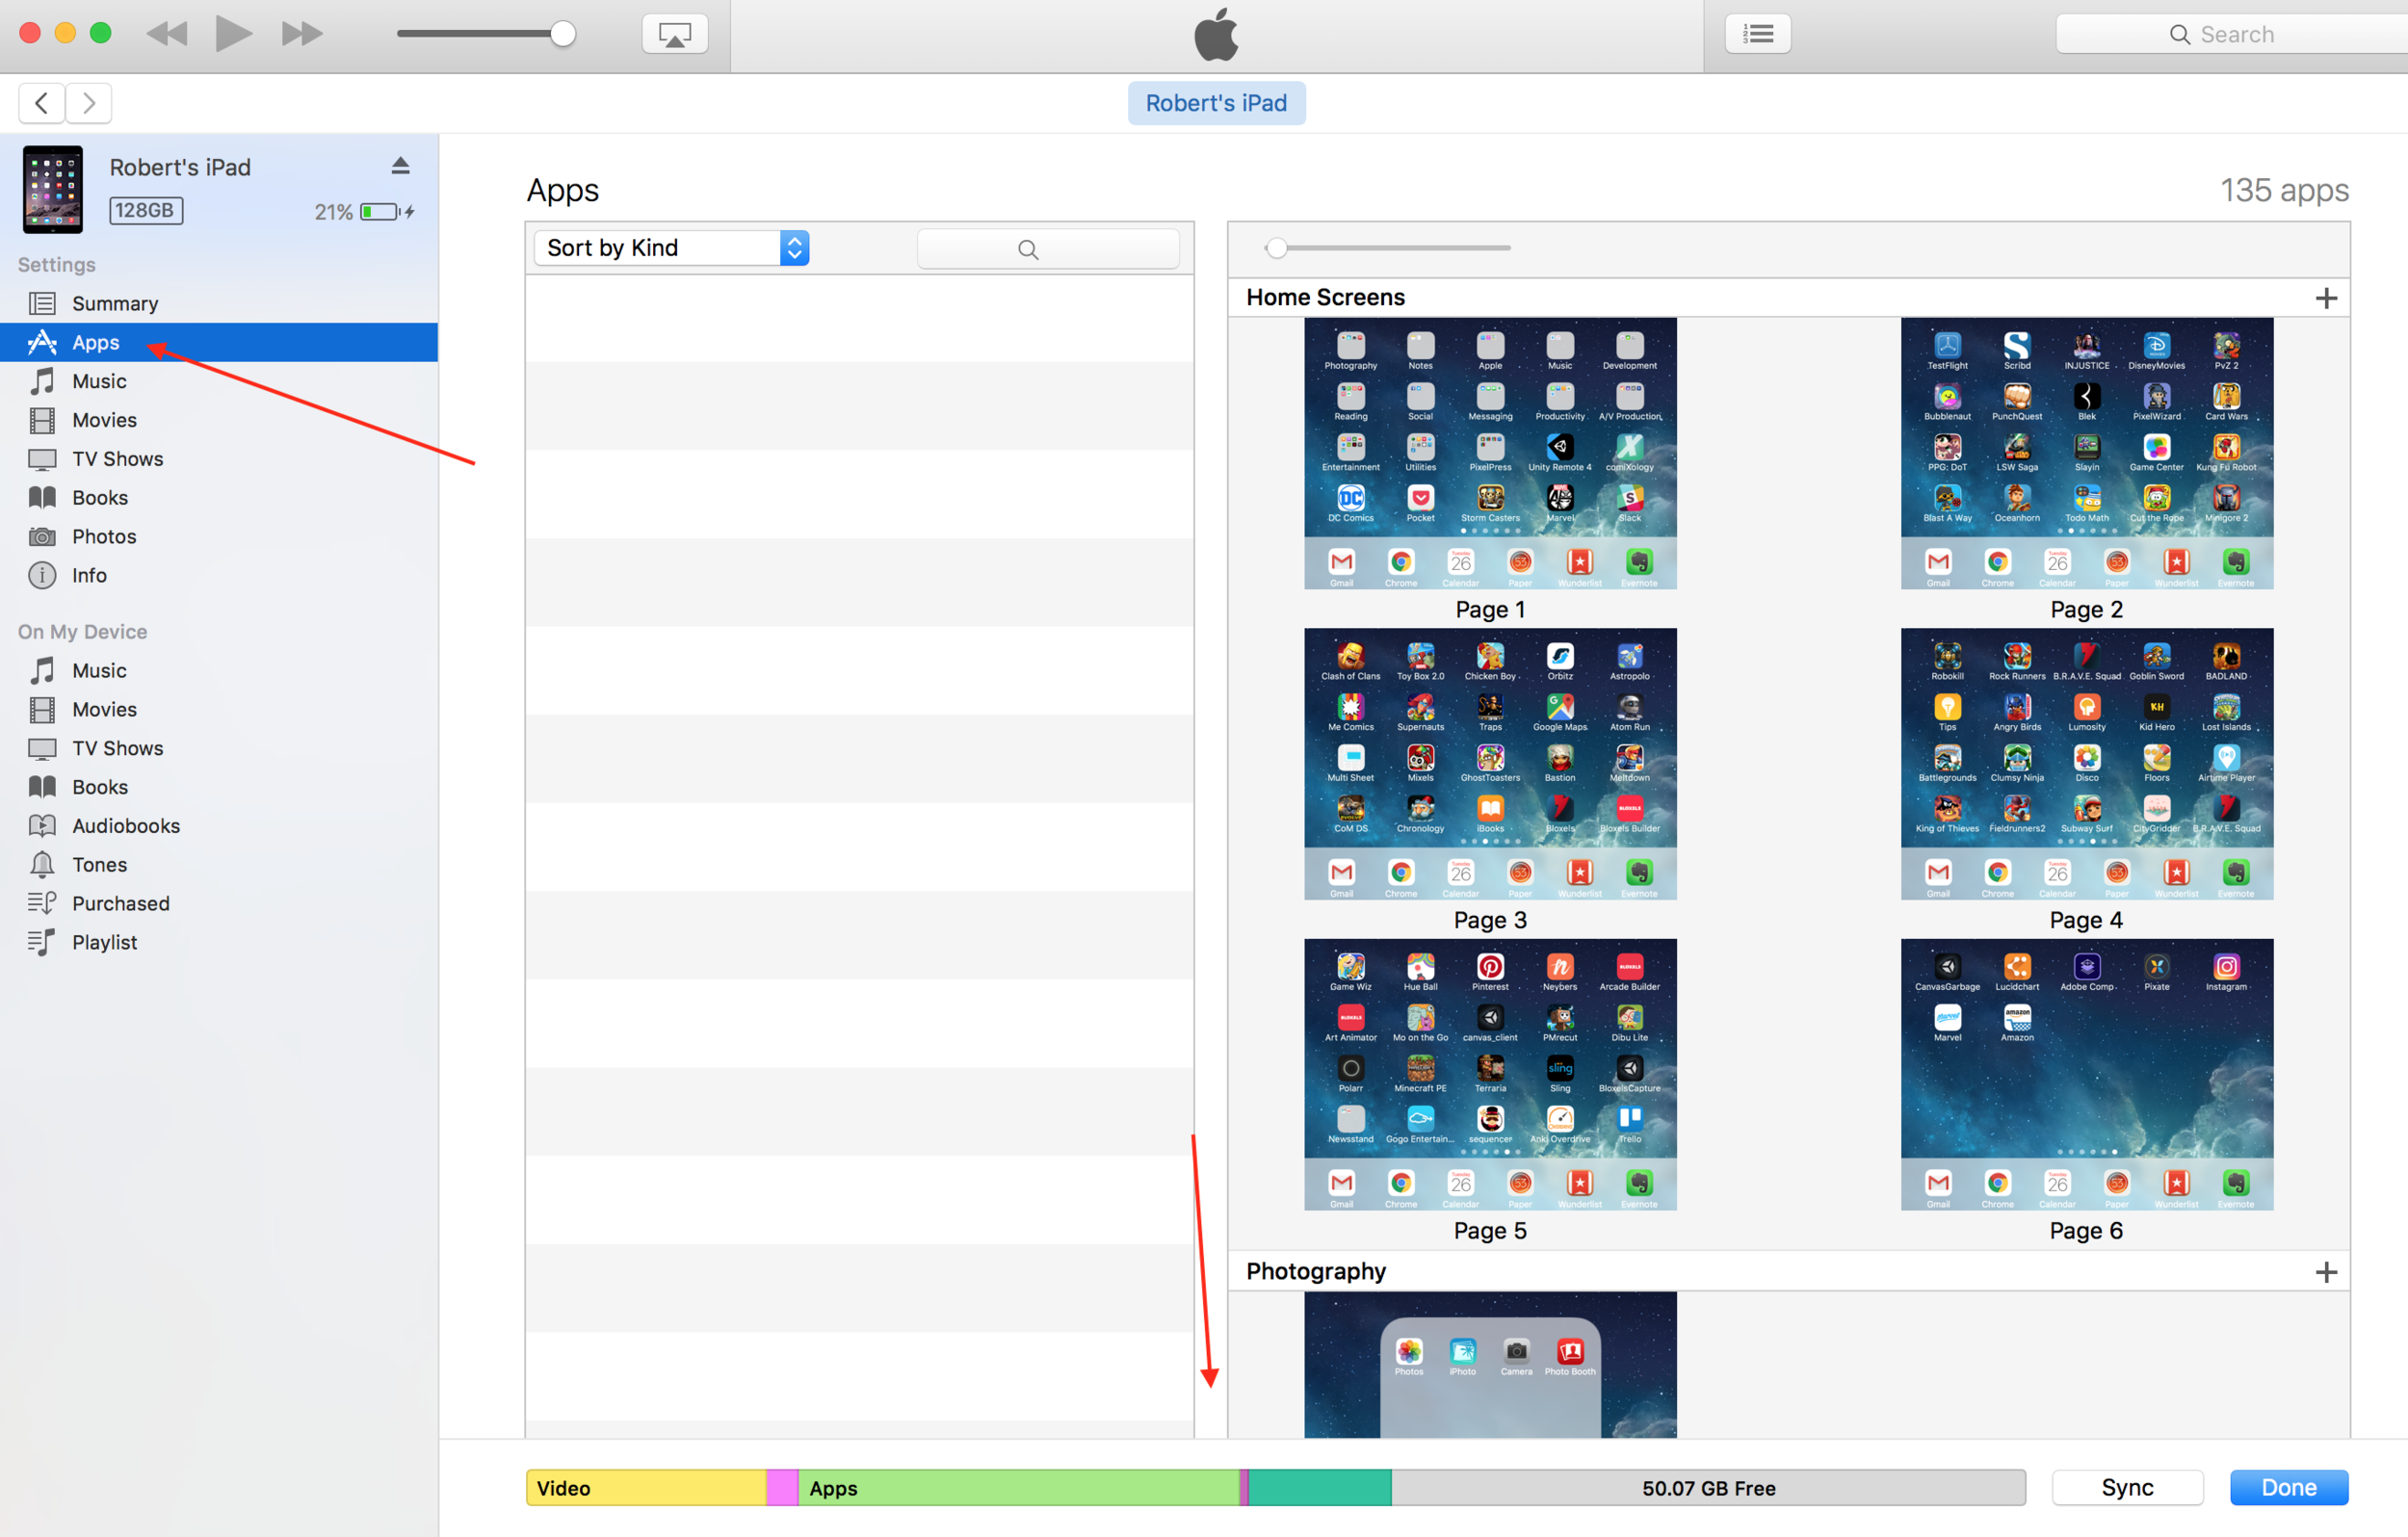Viewport: 2408px width, 1537px height.
Task: Click the blue Done button
Action: (x=2288, y=1487)
